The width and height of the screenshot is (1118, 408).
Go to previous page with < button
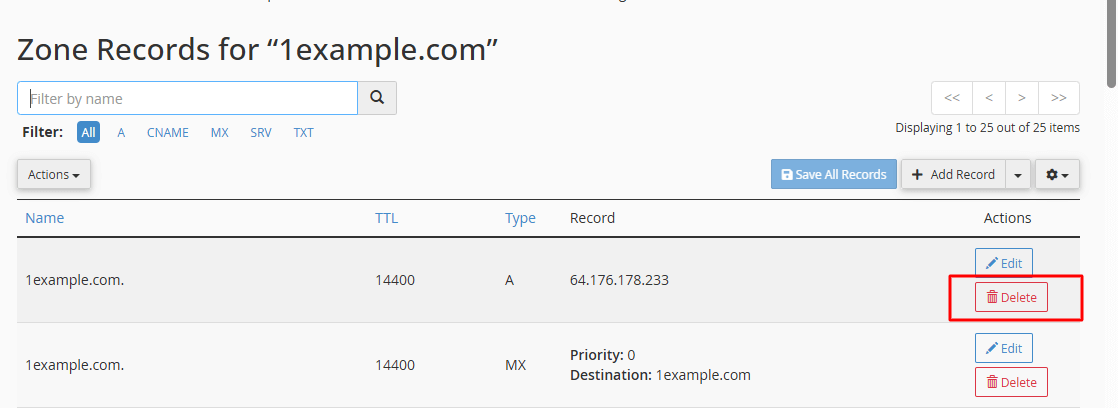[x=988, y=98]
